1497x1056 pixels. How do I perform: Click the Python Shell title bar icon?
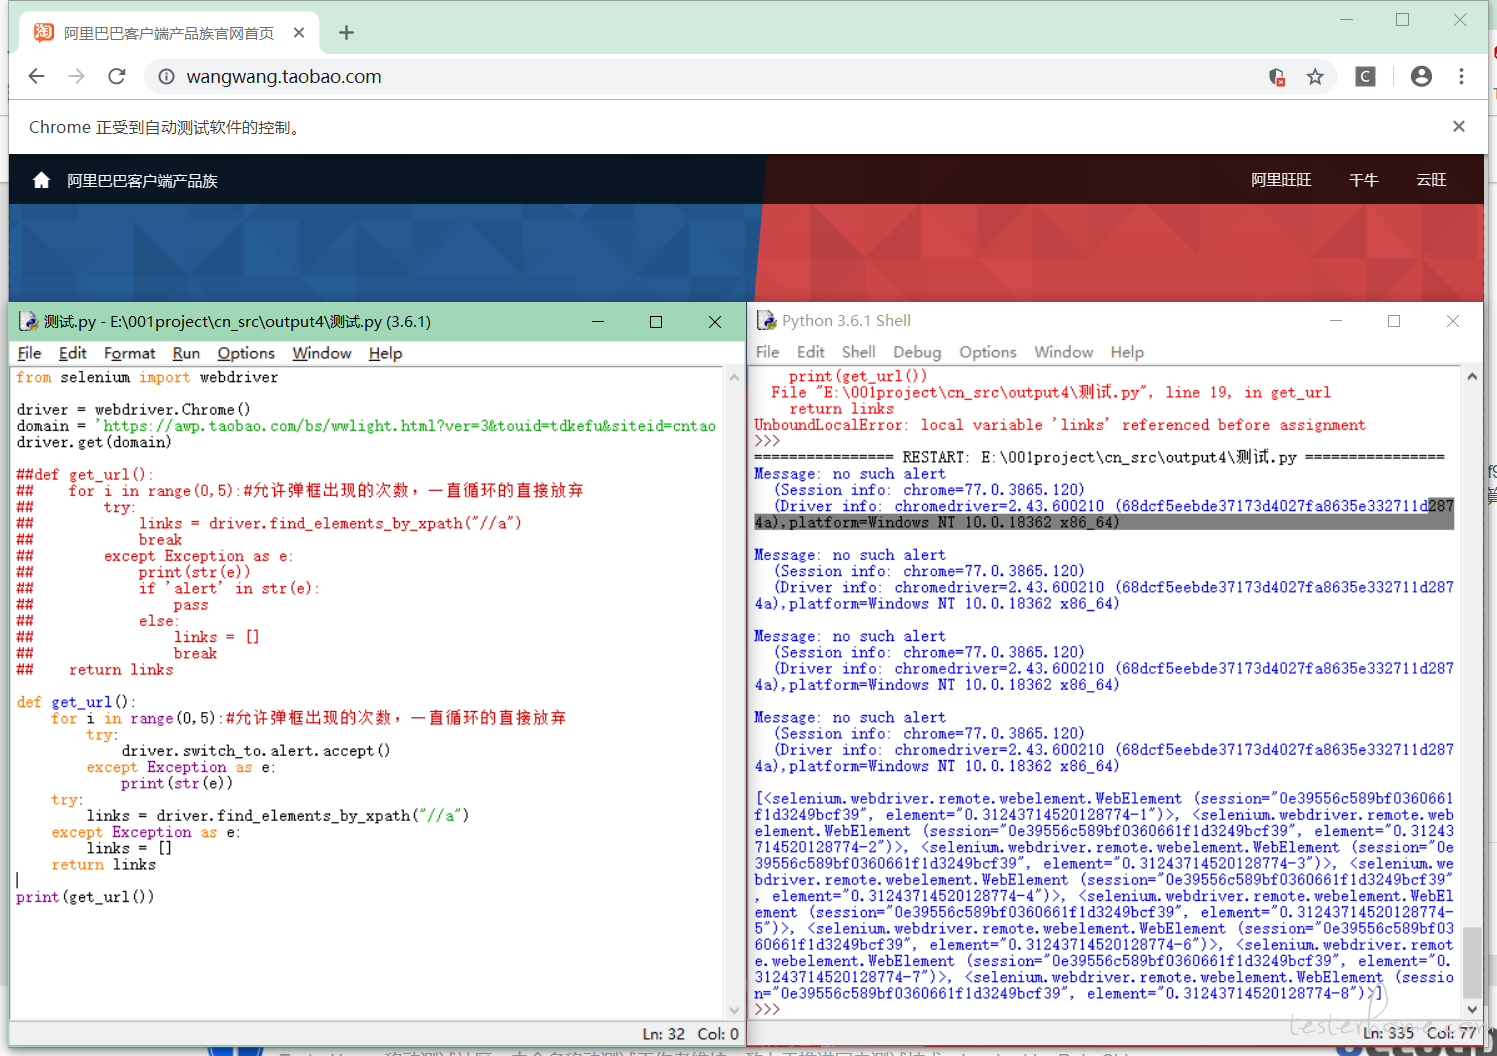pos(766,320)
